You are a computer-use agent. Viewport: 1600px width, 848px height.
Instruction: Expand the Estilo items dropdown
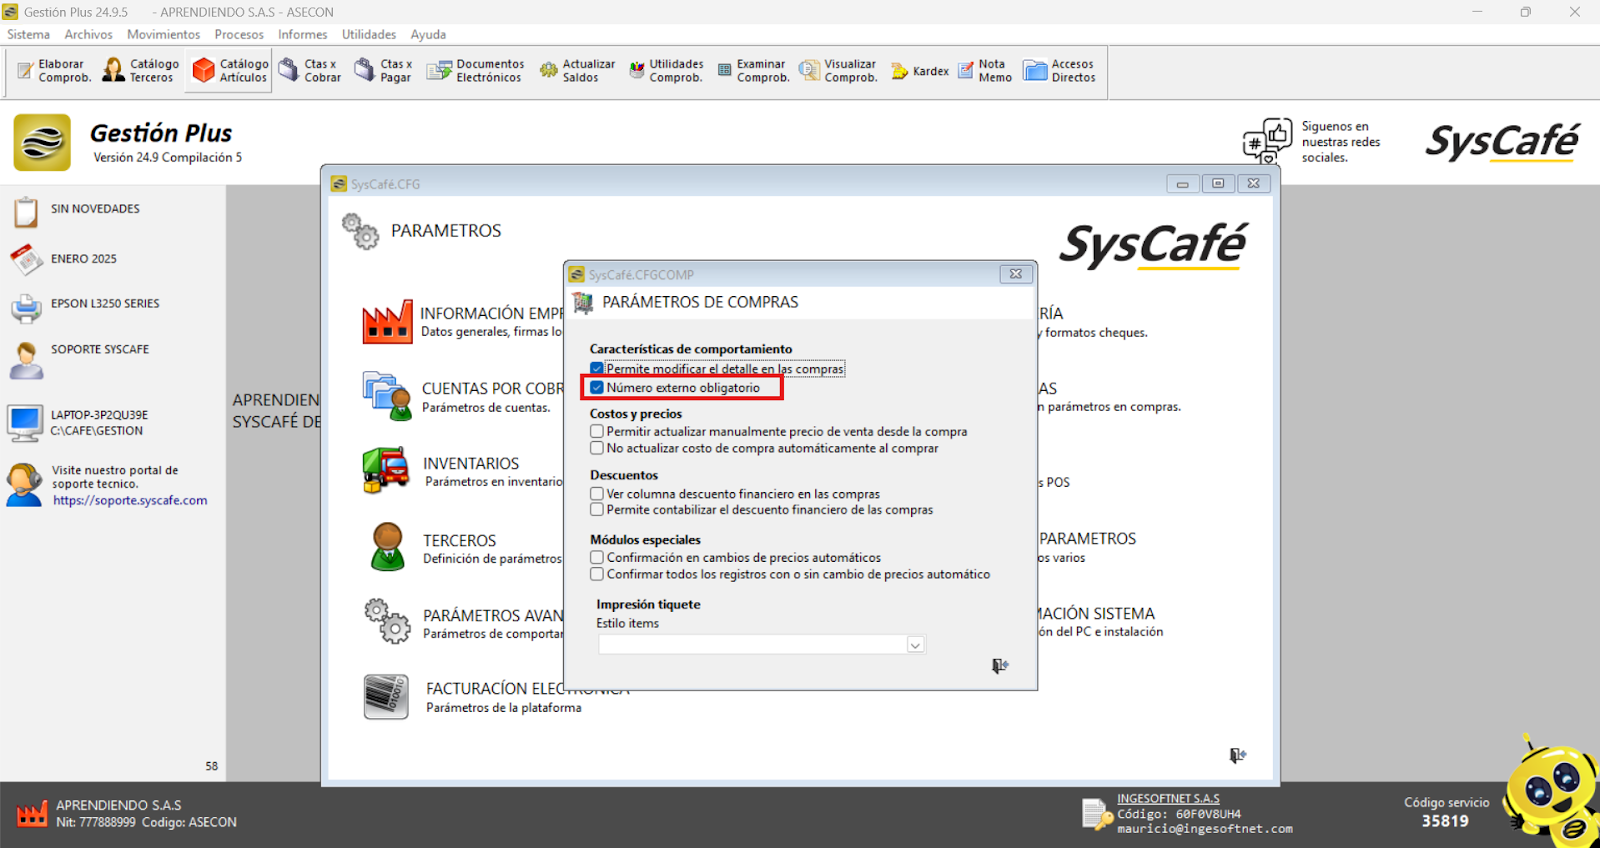914,646
